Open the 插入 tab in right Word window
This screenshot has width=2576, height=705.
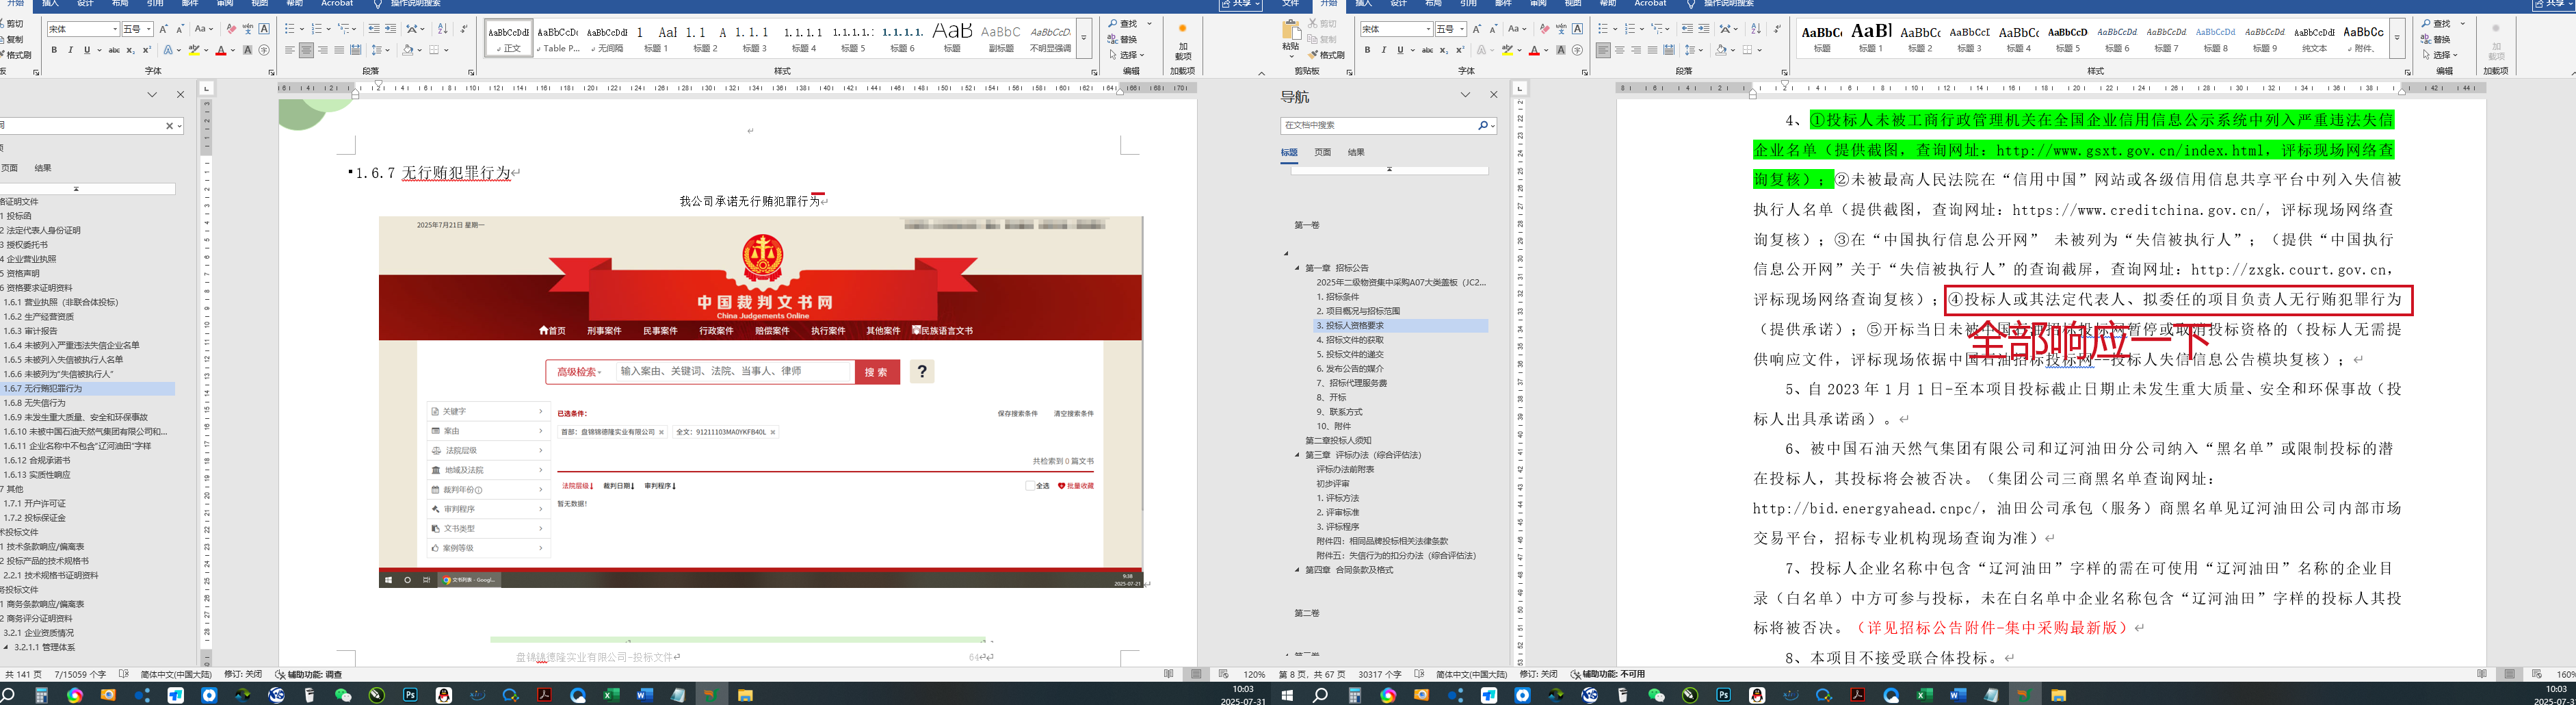[1363, 4]
